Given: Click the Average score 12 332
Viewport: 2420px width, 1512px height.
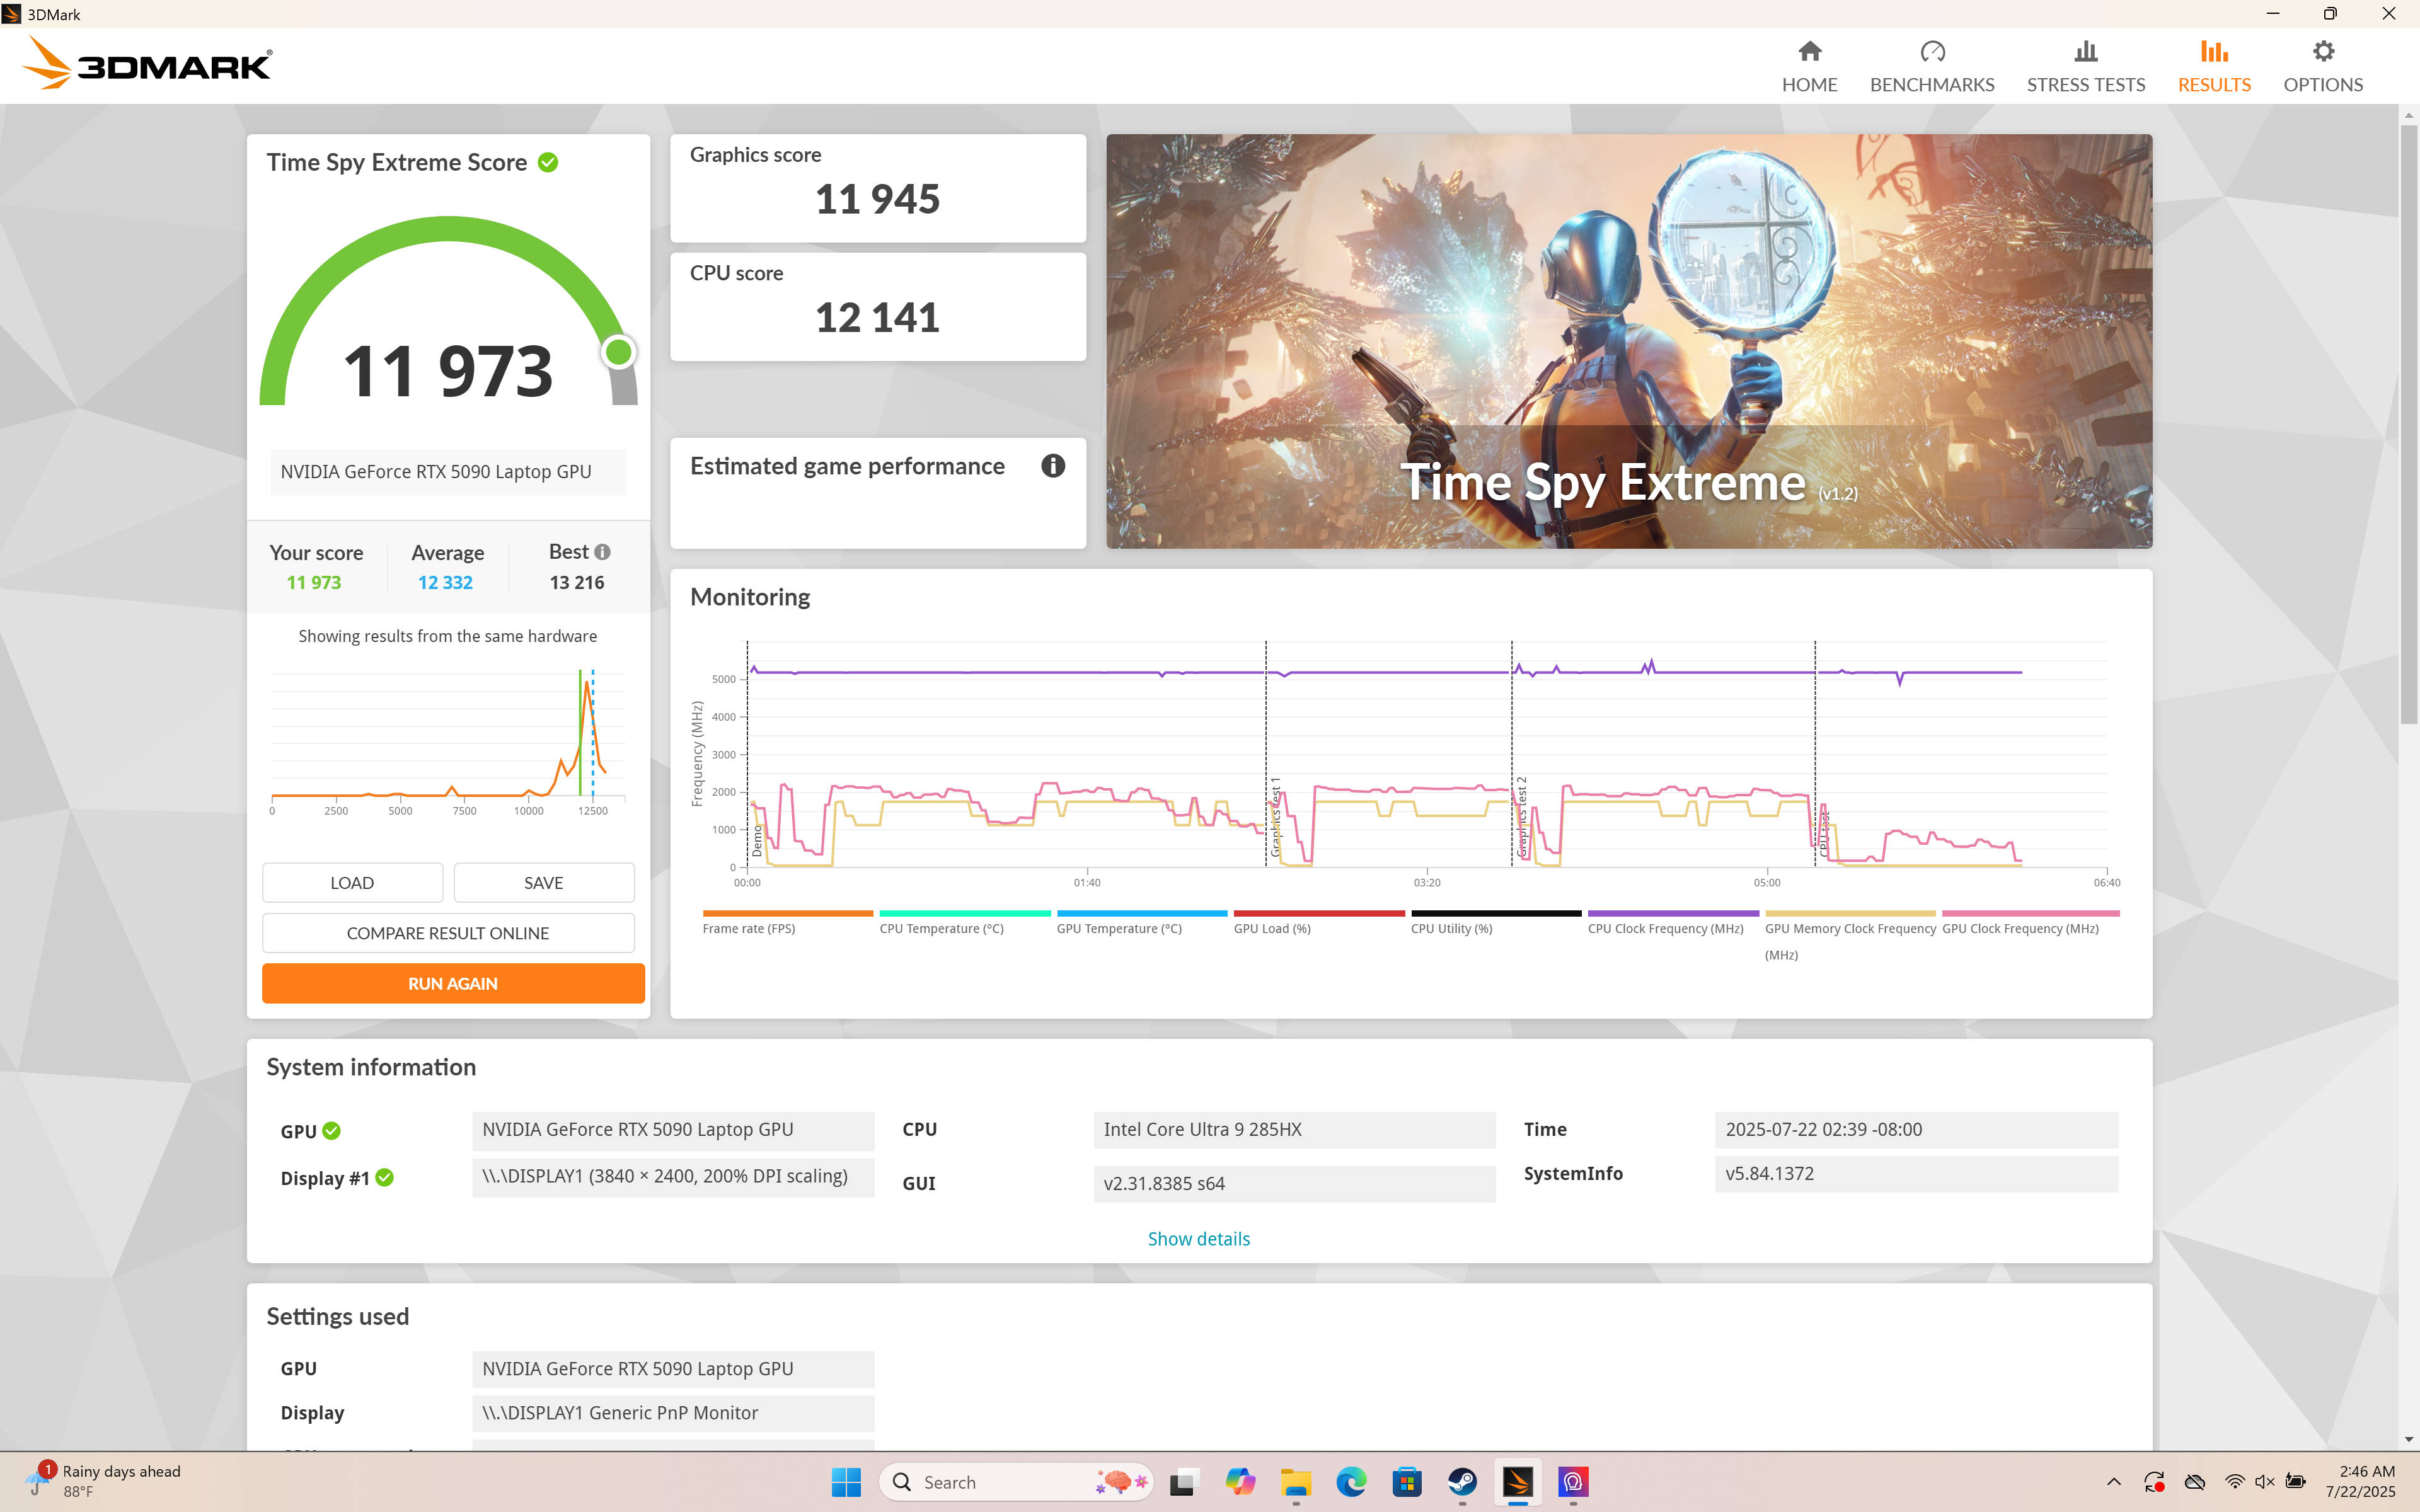Looking at the screenshot, I should 445,582.
